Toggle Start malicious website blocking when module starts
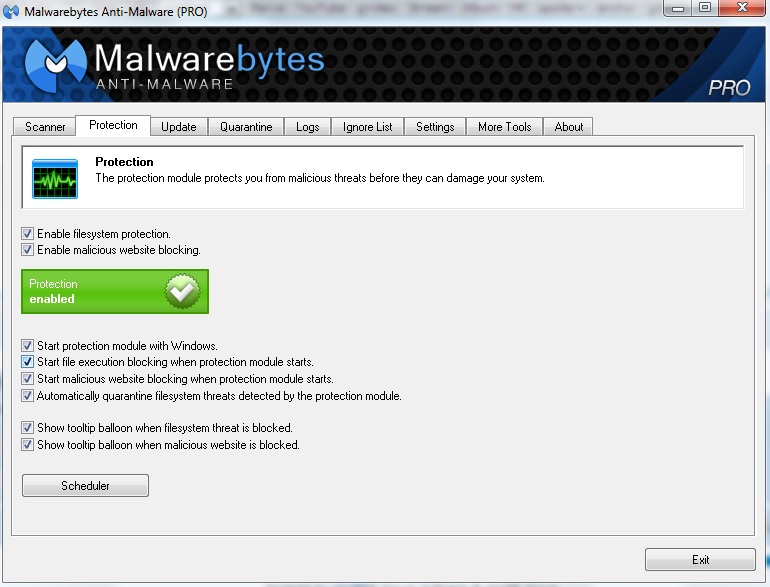 [28, 379]
